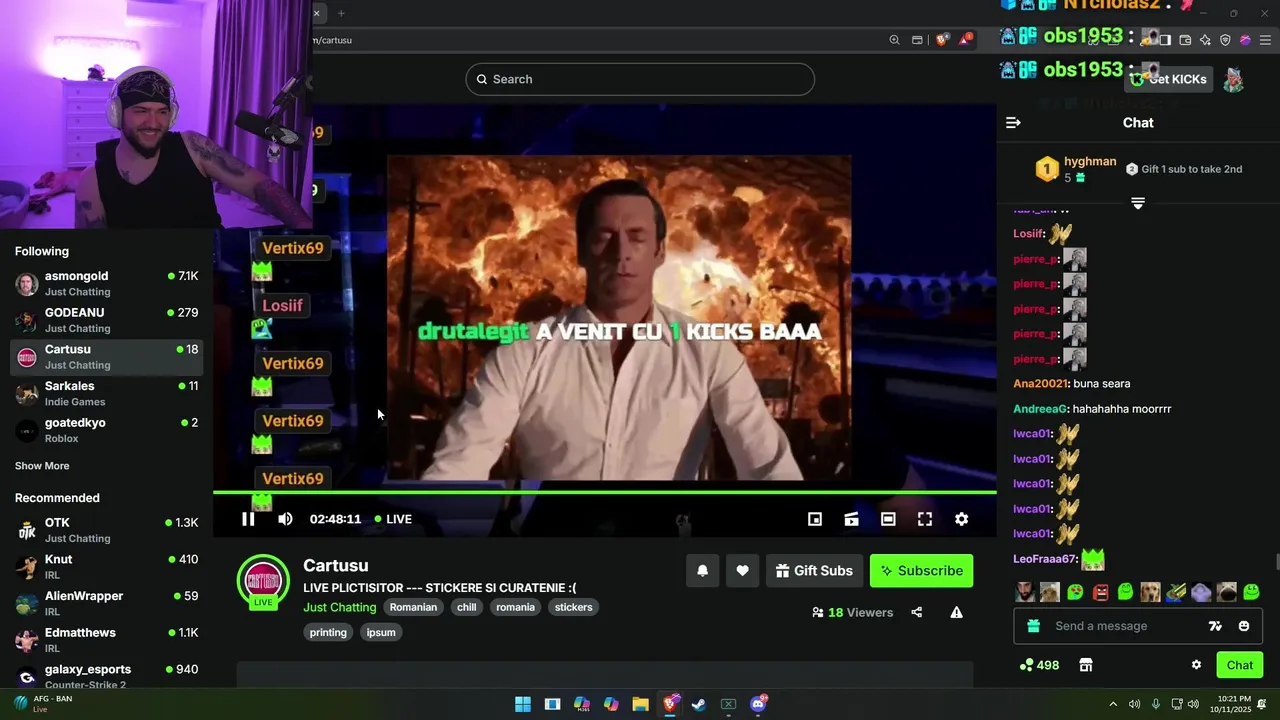Open the Brave hamburger menu
Viewport: 1280px width, 720px height.
[x=1265, y=40]
